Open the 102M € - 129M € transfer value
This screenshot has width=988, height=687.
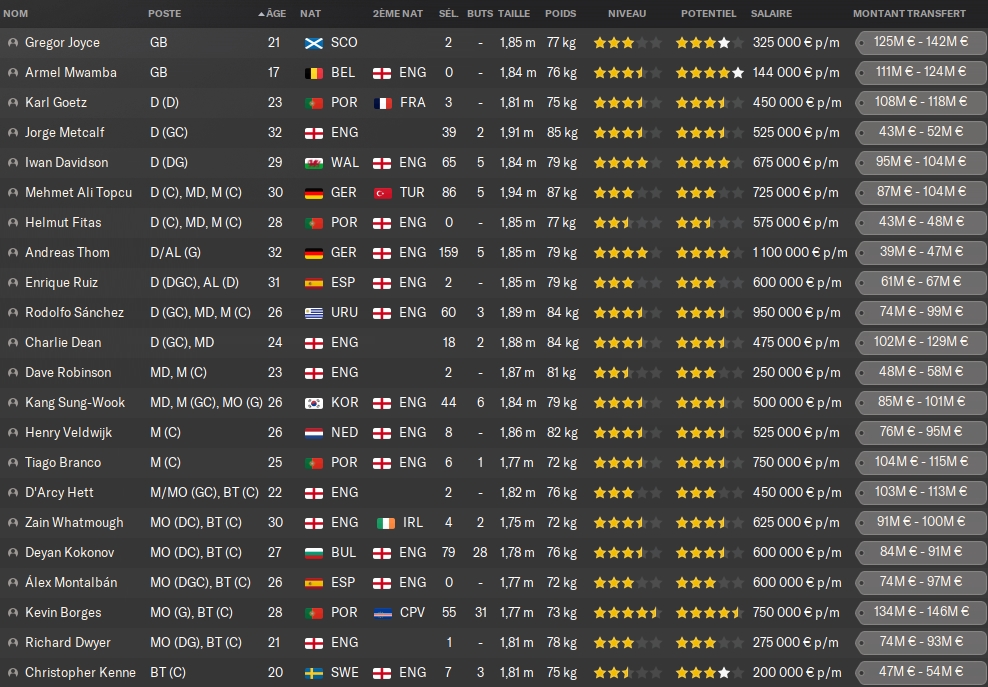pyautogui.click(x=921, y=342)
